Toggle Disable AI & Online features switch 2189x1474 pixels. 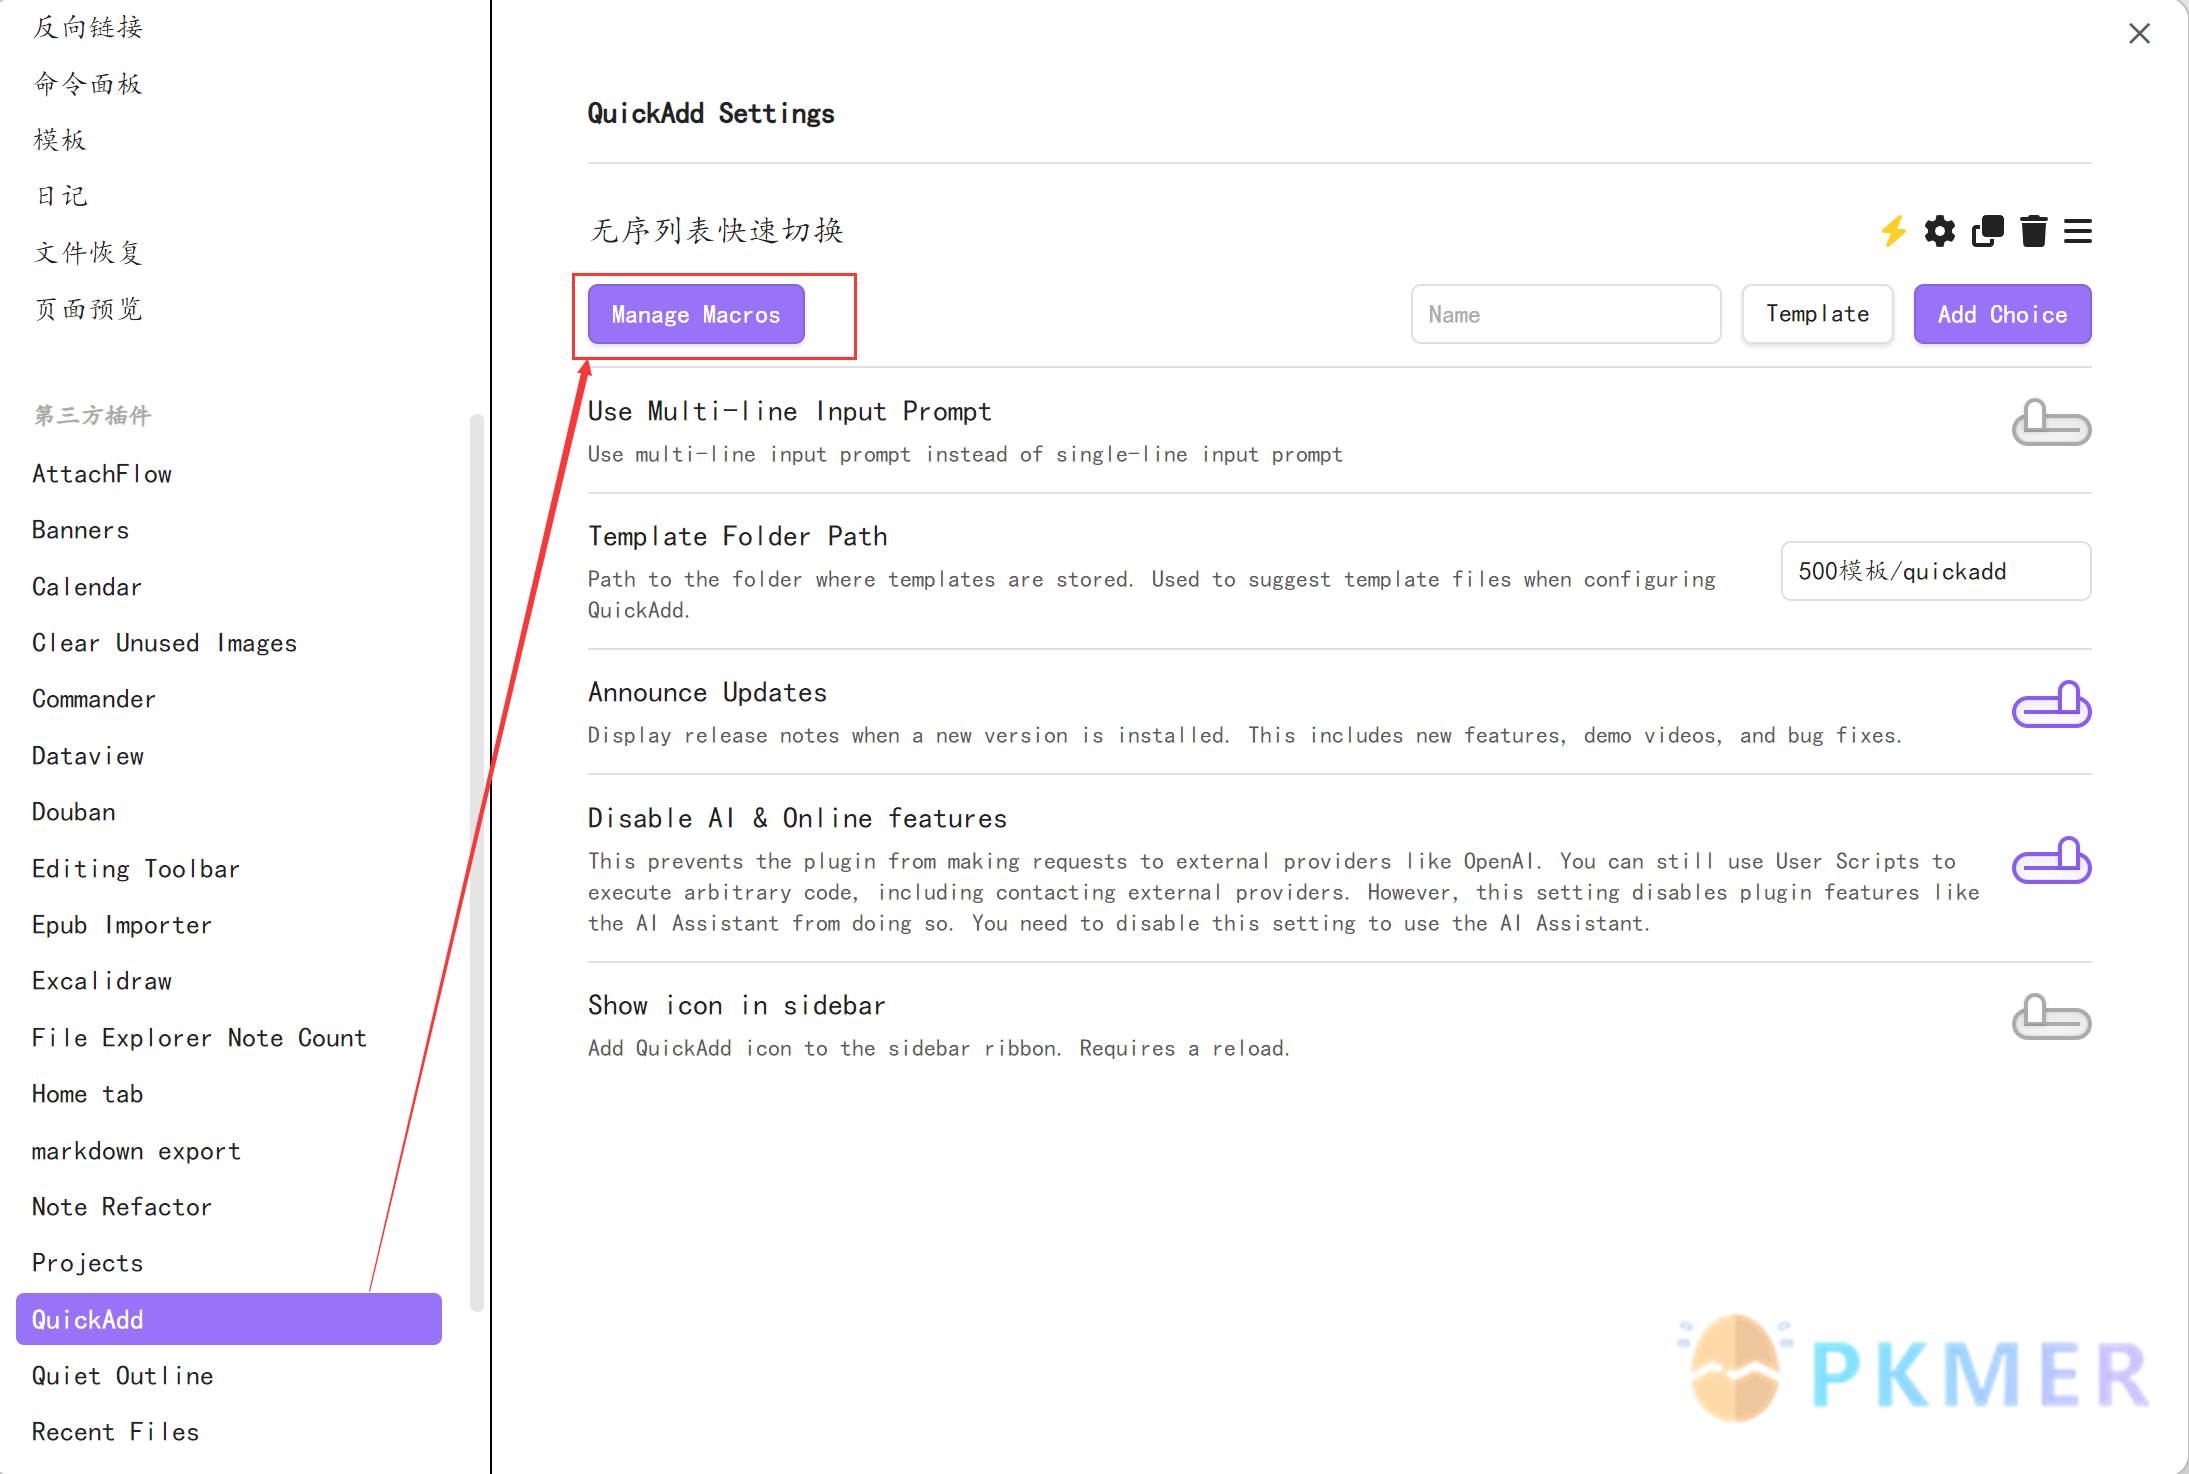pyautogui.click(x=2051, y=860)
